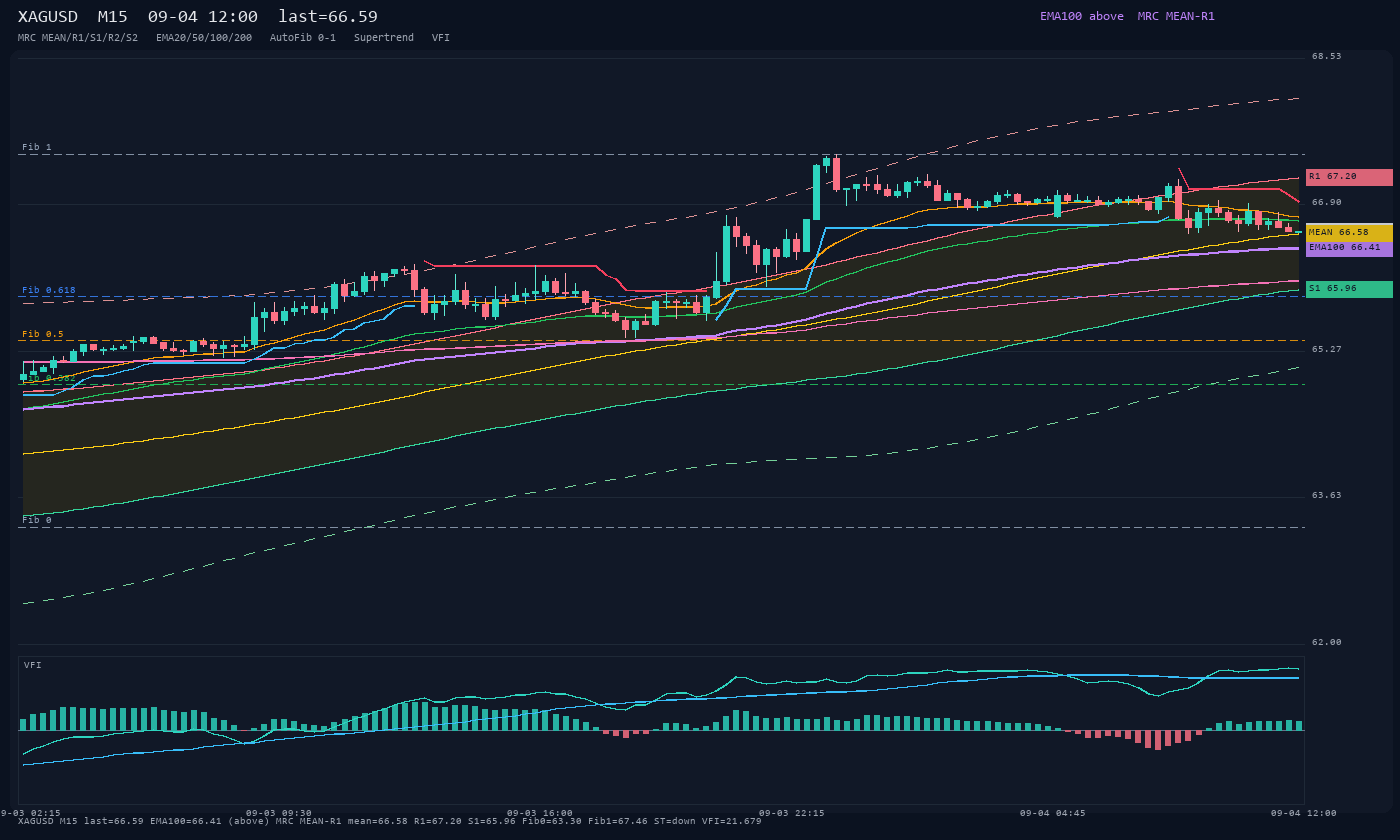Viewport: 1400px width, 840px height.
Task: Click the last=66.59 price readout
Action: [328, 17]
